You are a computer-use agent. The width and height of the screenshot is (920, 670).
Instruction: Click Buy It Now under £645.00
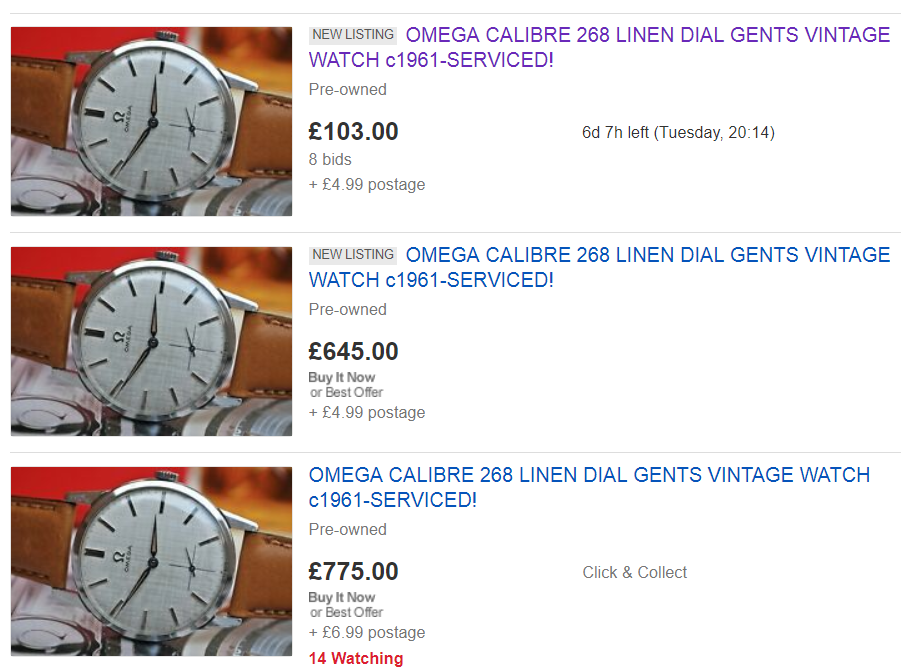tap(341, 377)
